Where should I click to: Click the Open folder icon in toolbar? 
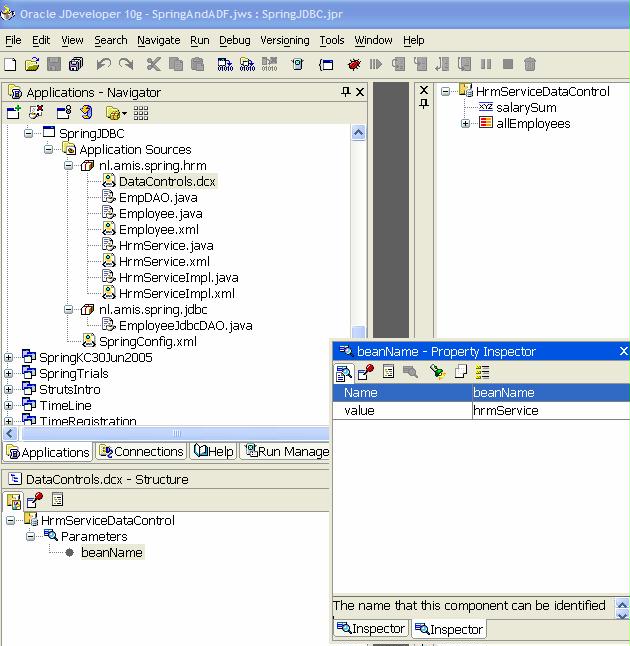32,65
